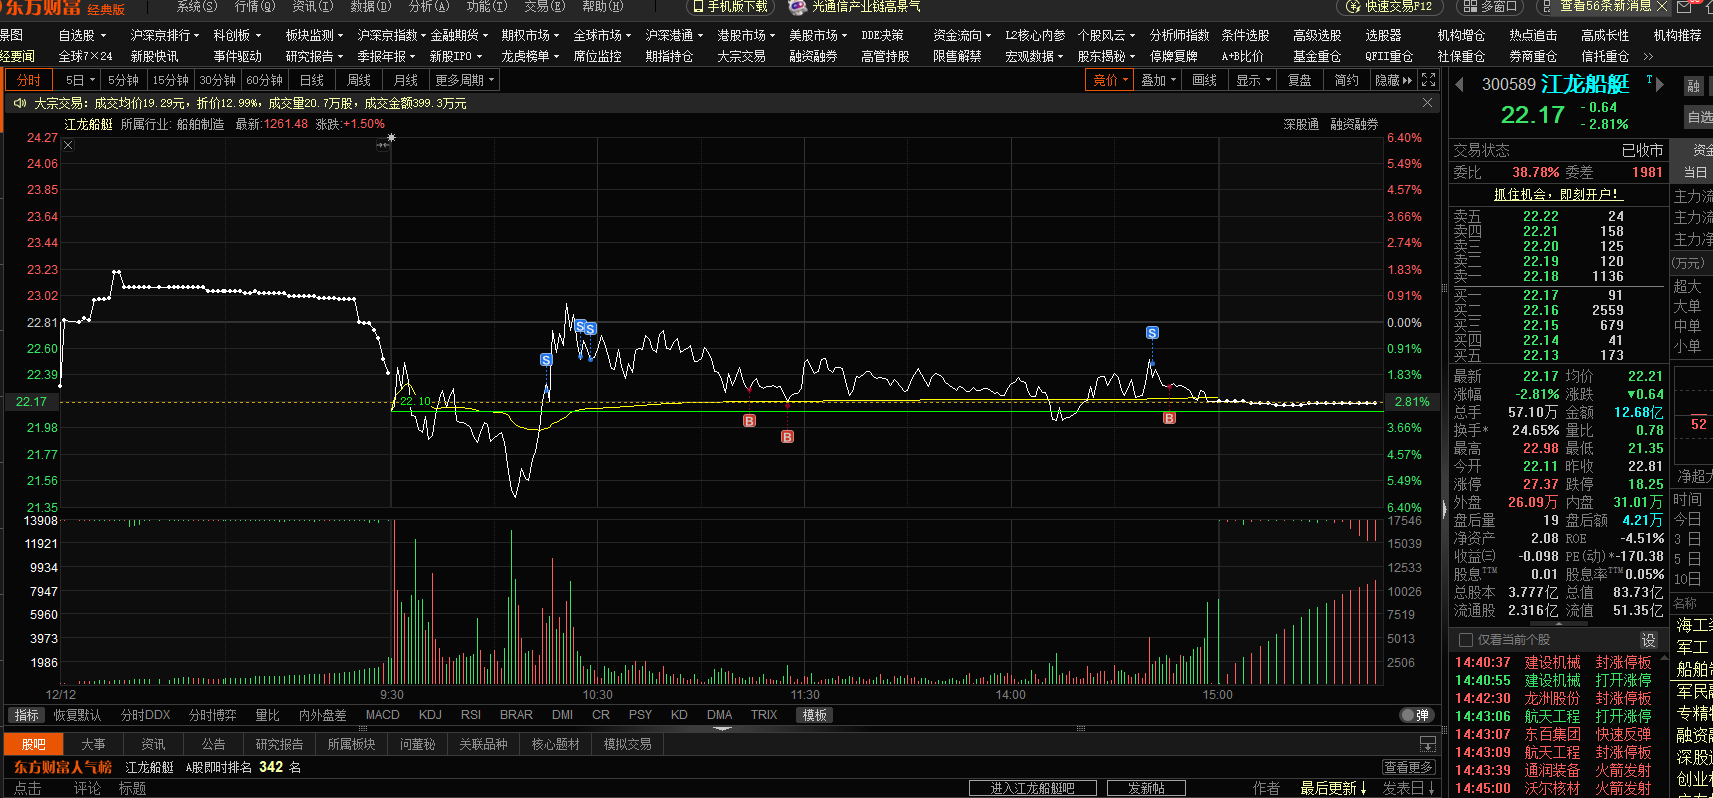Click the 融 margin badge icon
The height and width of the screenshot is (798, 1713).
(1693, 86)
